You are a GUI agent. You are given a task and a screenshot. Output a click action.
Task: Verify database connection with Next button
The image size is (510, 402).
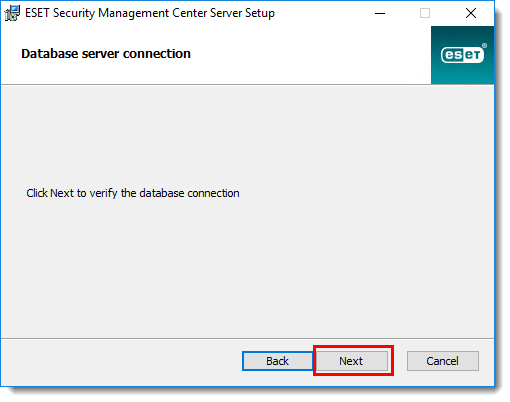pyautogui.click(x=352, y=361)
